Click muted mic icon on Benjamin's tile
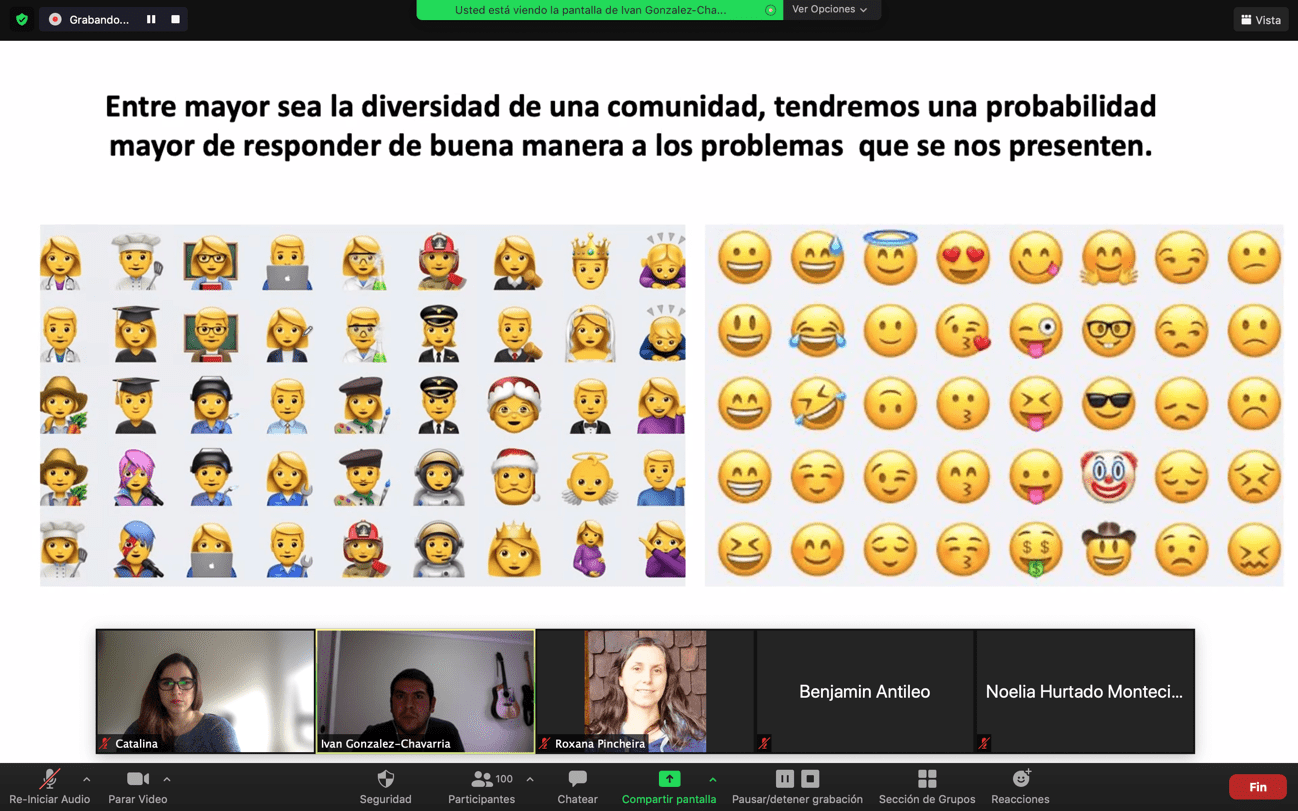Viewport: 1298px width, 811px height. pos(764,743)
